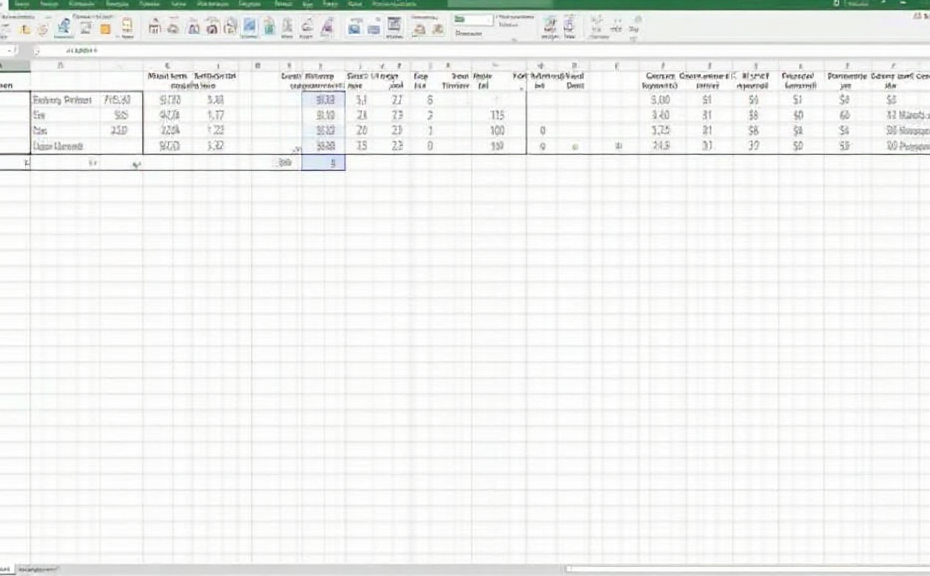Click the orange square icon in the ribbon
This screenshot has height=576, width=930.
point(105,28)
